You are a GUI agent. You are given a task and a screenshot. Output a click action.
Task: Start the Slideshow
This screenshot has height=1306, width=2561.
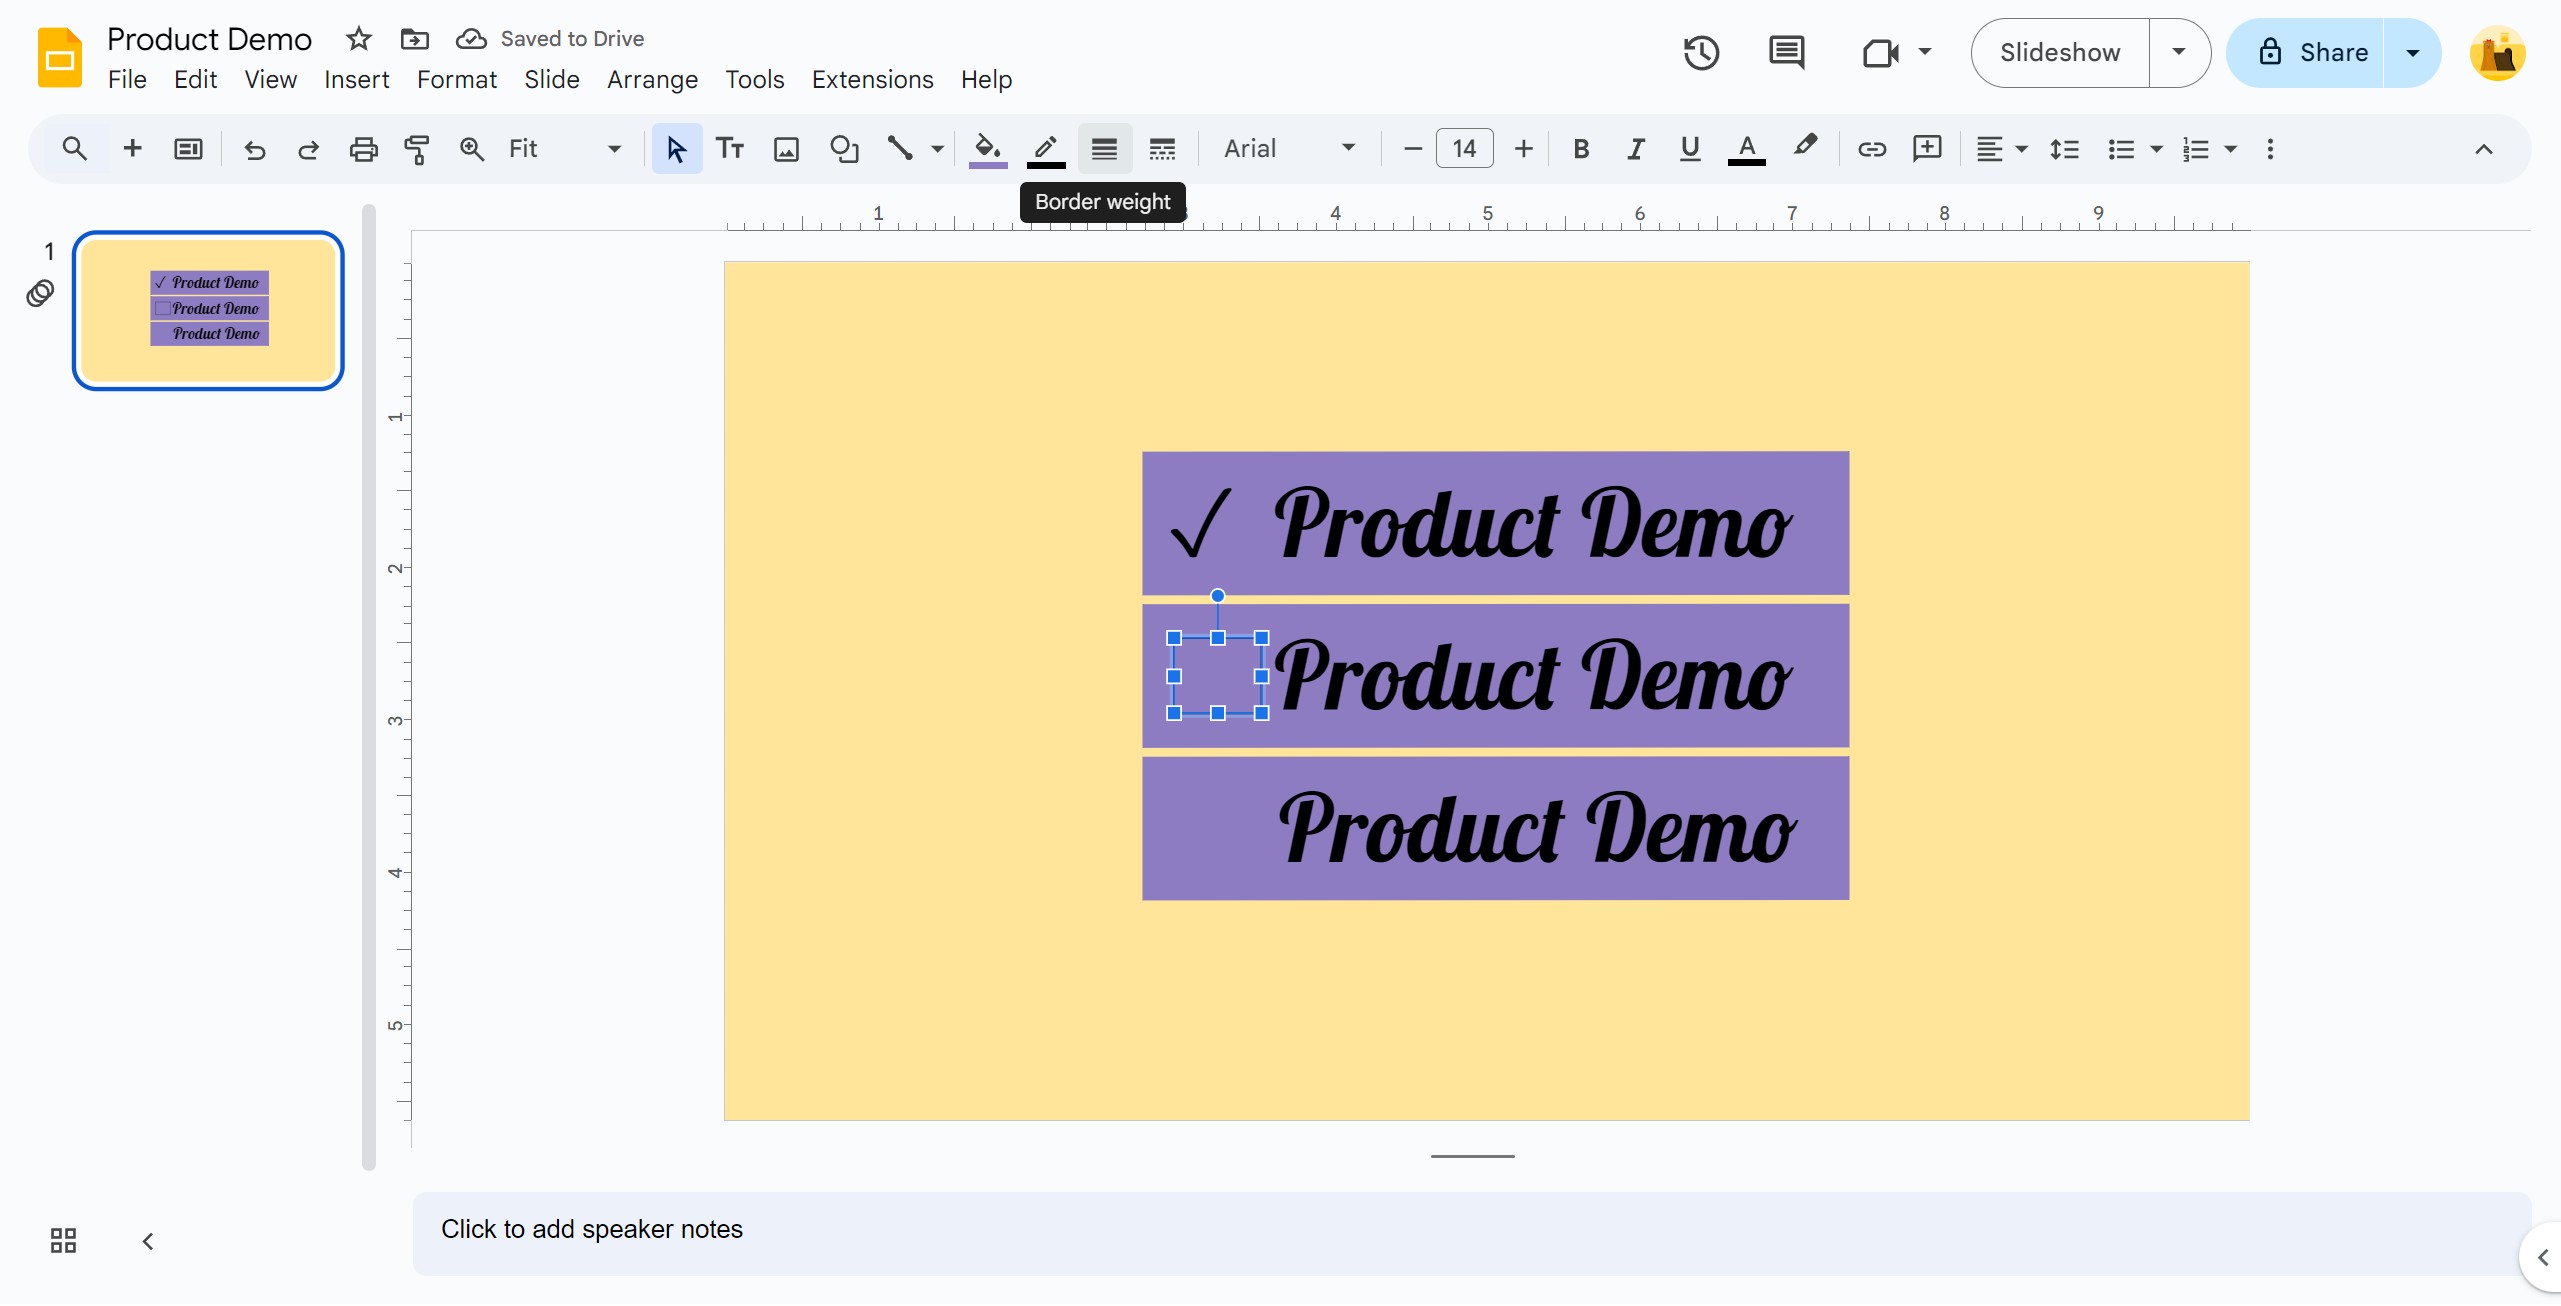(x=2060, y=53)
